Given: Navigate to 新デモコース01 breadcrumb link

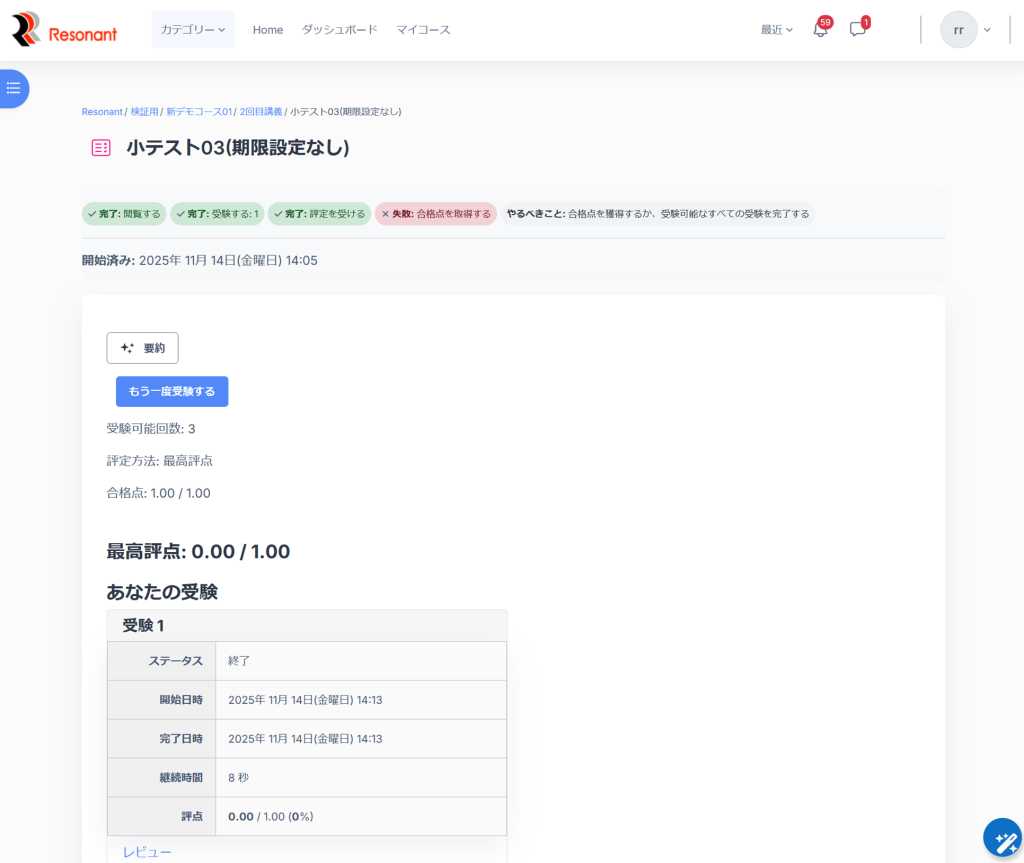Looking at the screenshot, I should point(199,112).
